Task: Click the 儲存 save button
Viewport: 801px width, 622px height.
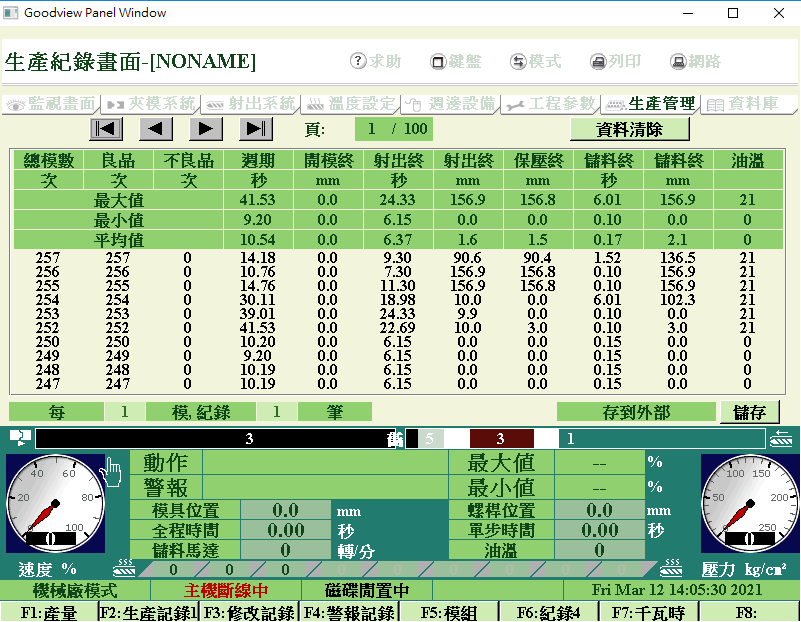Action: point(749,412)
